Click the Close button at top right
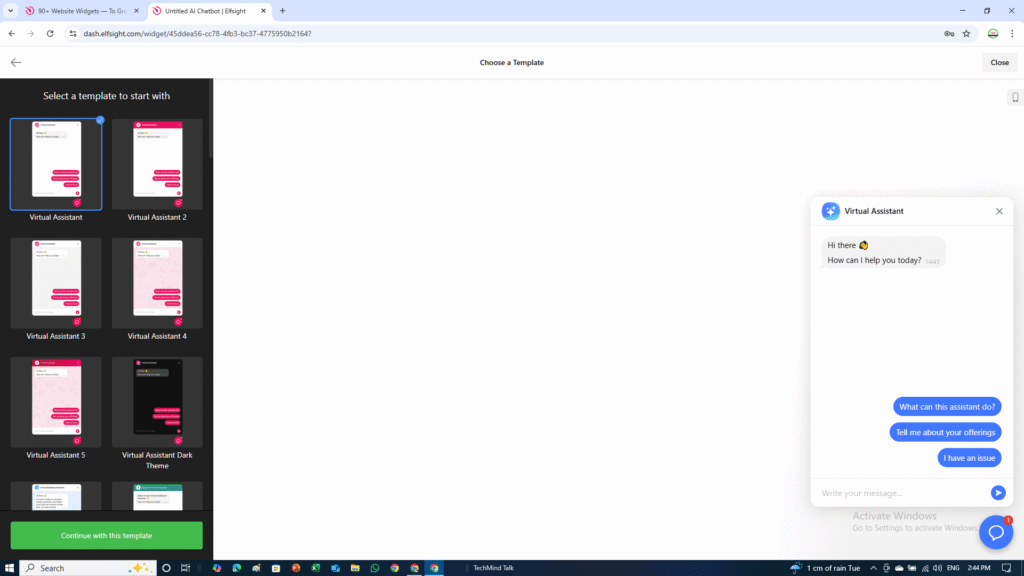The height and width of the screenshot is (576, 1024). (x=999, y=62)
